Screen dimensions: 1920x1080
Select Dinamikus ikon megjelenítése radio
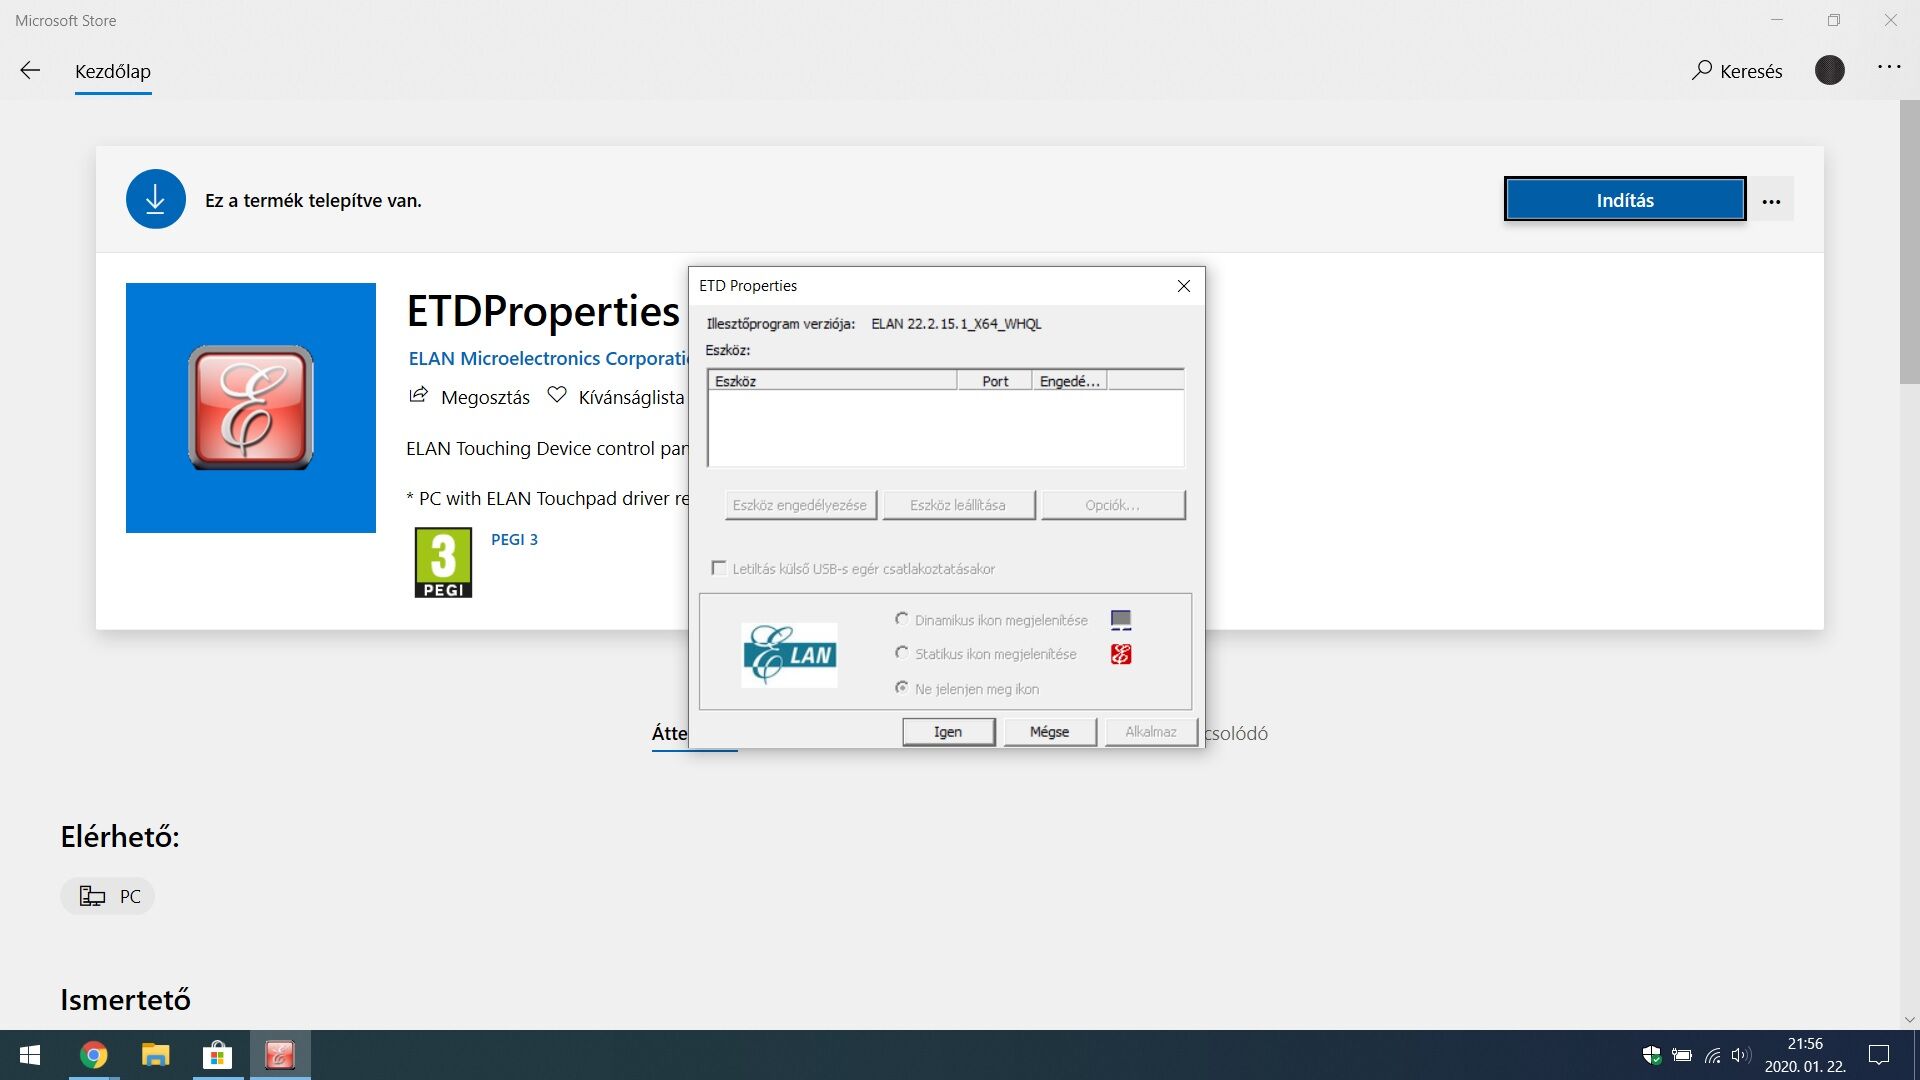tap(902, 619)
